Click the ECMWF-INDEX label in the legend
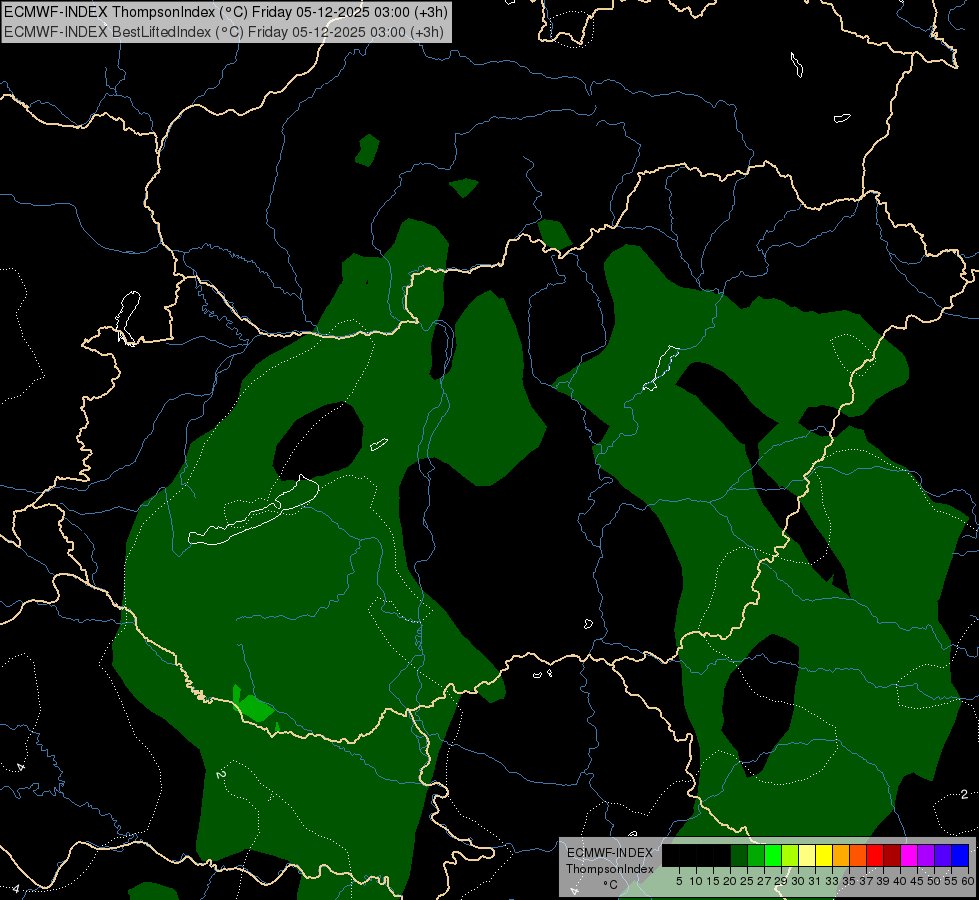Screen dimensions: 979x900 (610, 853)
